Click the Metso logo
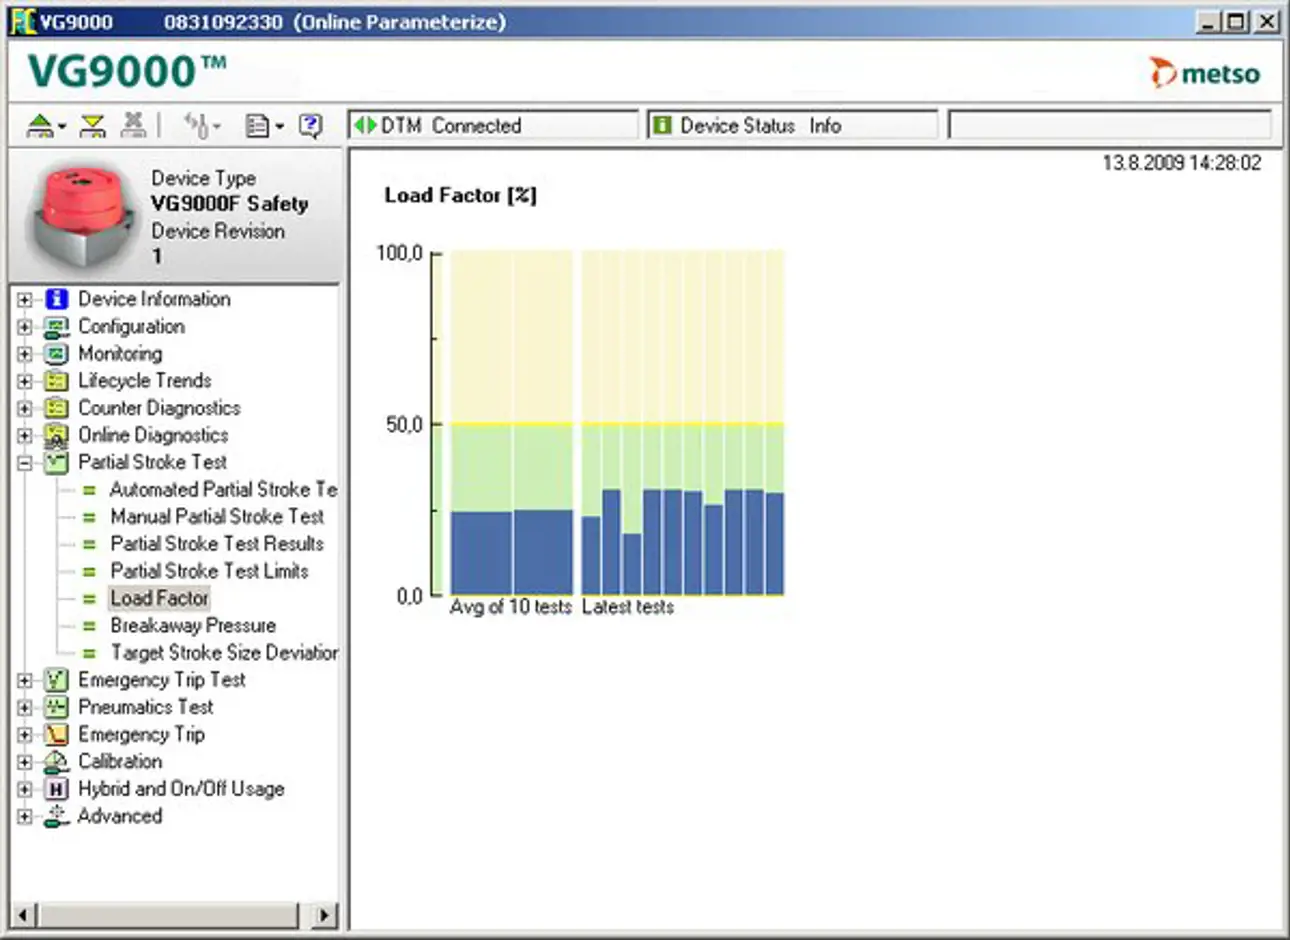This screenshot has height=940, width=1290. pyautogui.click(x=1204, y=73)
